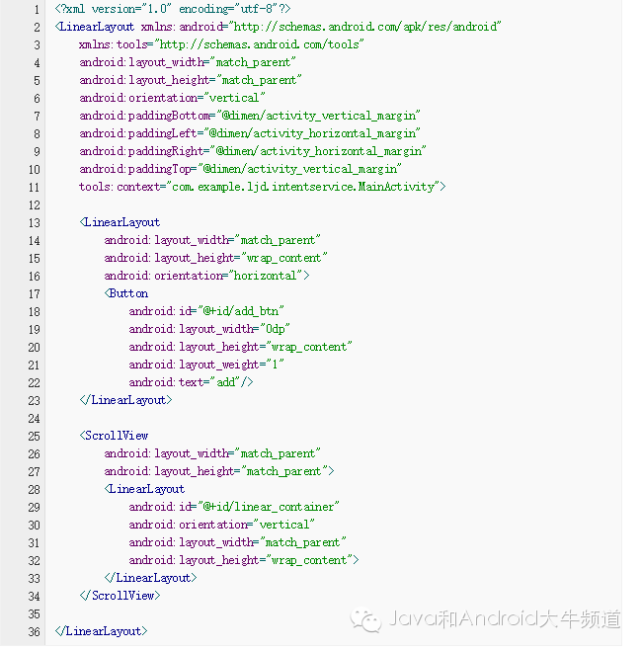The image size is (640, 651).
Task: Click the root LinearLayout xmlns:android line
Action: point(278,27)
